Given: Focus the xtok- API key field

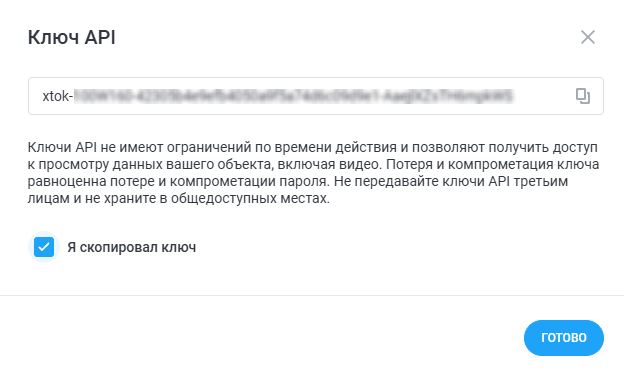Looking at the screenshot, I should (x=316, y=96).
